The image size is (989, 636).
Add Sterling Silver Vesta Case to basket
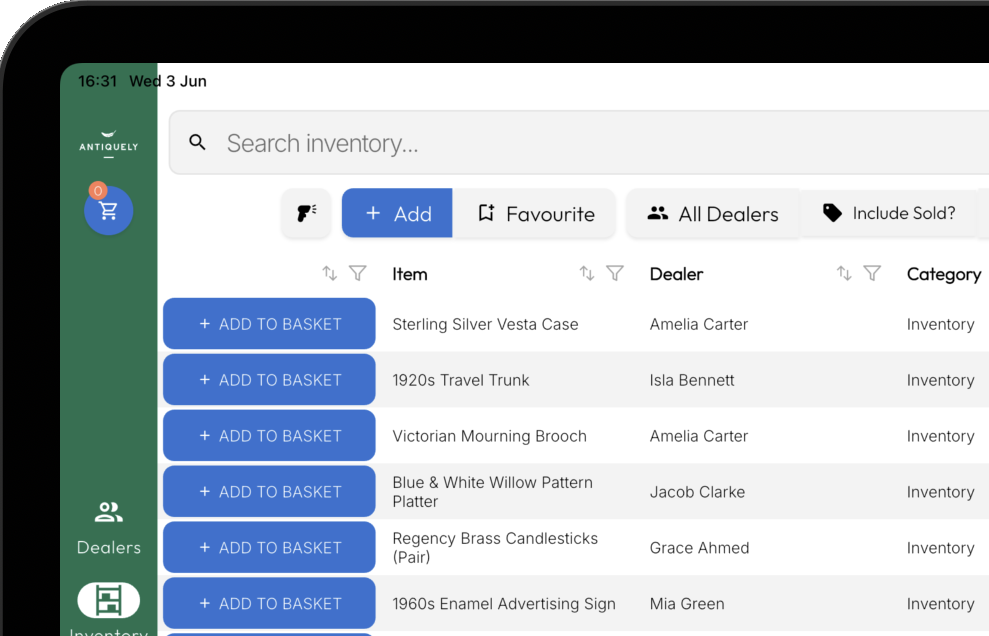pos(269,324)
